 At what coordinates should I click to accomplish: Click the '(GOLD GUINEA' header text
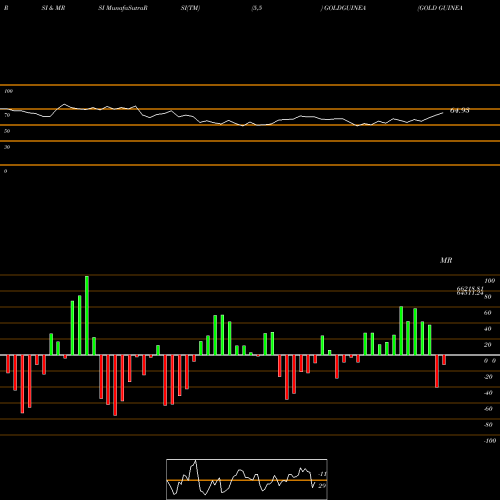coord(440,8)
